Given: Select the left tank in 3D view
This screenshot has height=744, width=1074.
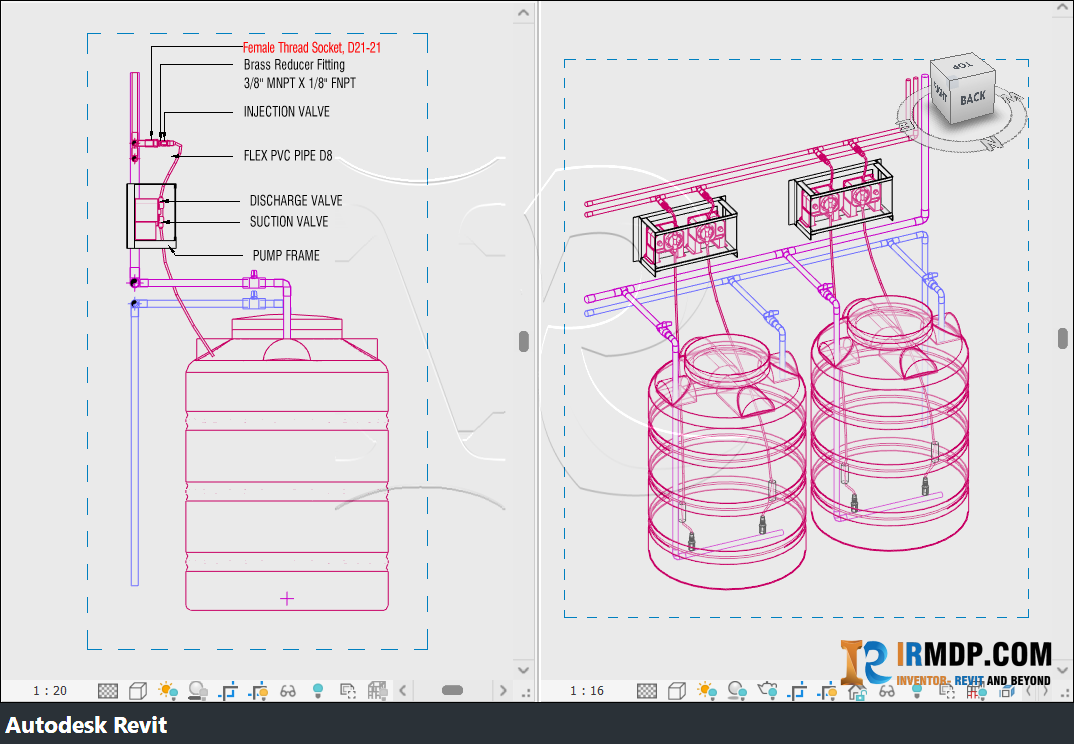Looking at the screenshot, I should 727,462.
